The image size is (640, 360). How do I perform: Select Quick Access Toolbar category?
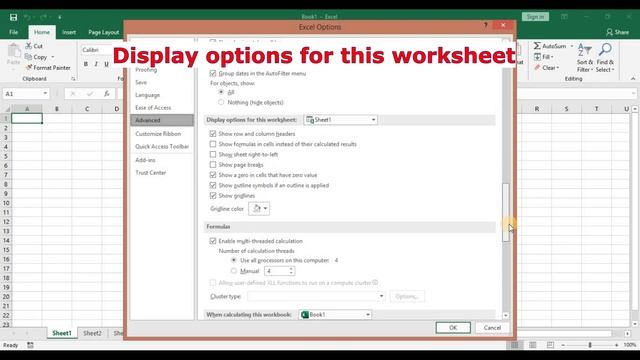pos(162,146)
